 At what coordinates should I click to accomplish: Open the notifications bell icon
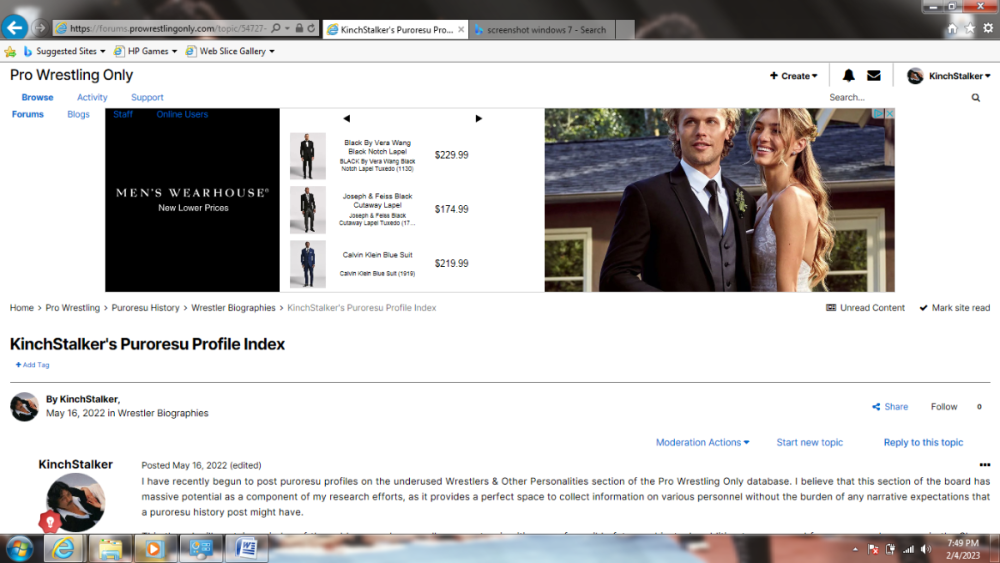point(849,76)
